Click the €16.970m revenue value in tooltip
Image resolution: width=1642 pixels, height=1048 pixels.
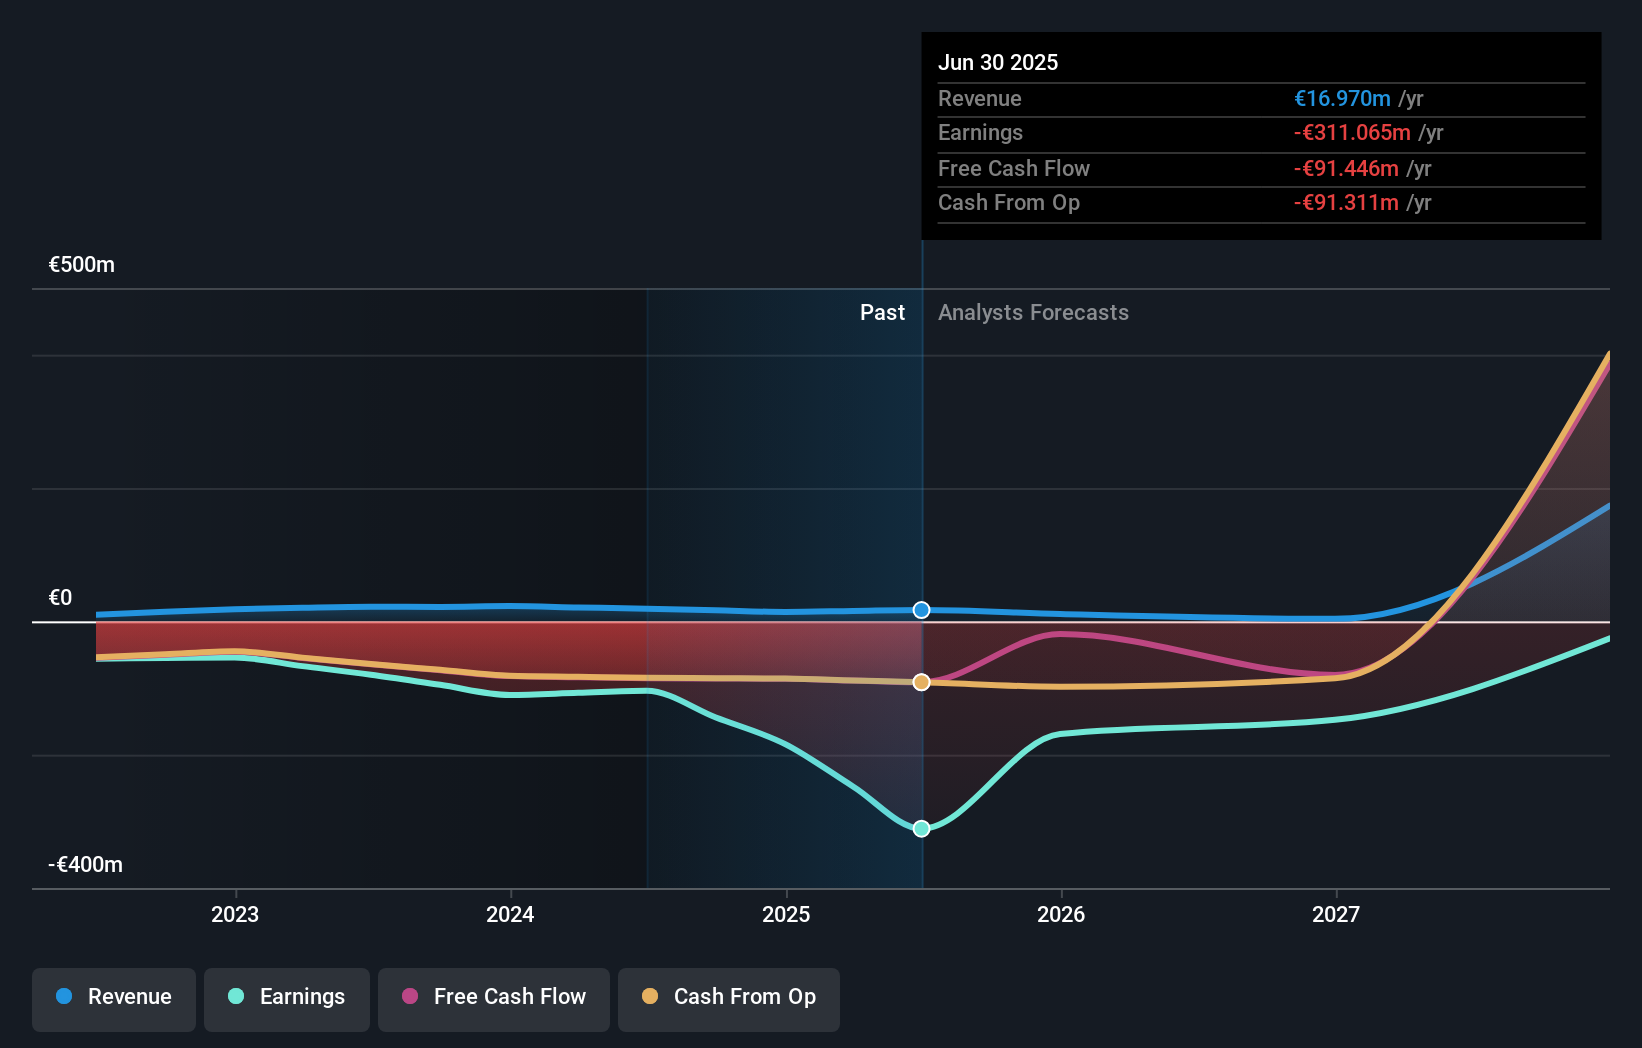coord(1342,99)
